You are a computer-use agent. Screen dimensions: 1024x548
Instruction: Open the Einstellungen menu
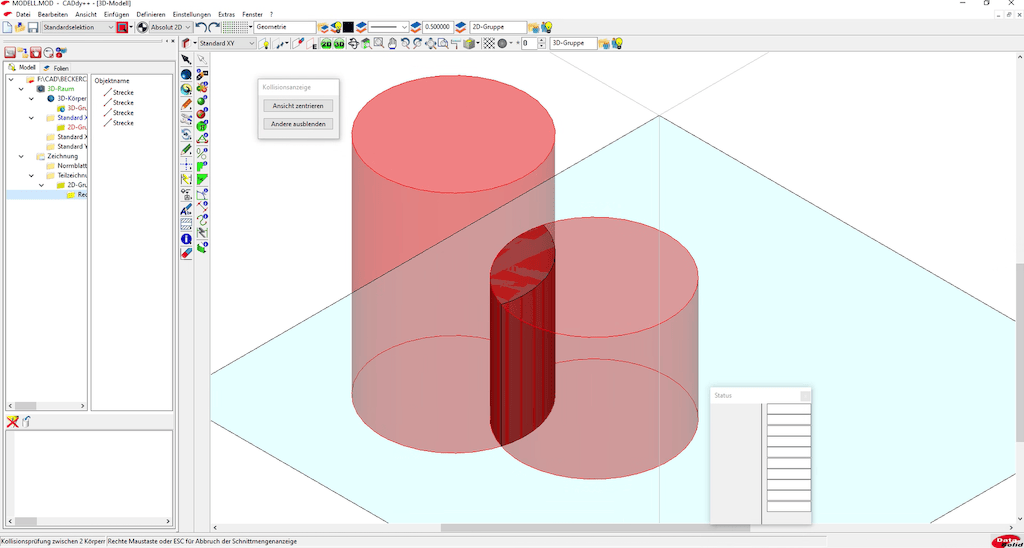[192, 14]
